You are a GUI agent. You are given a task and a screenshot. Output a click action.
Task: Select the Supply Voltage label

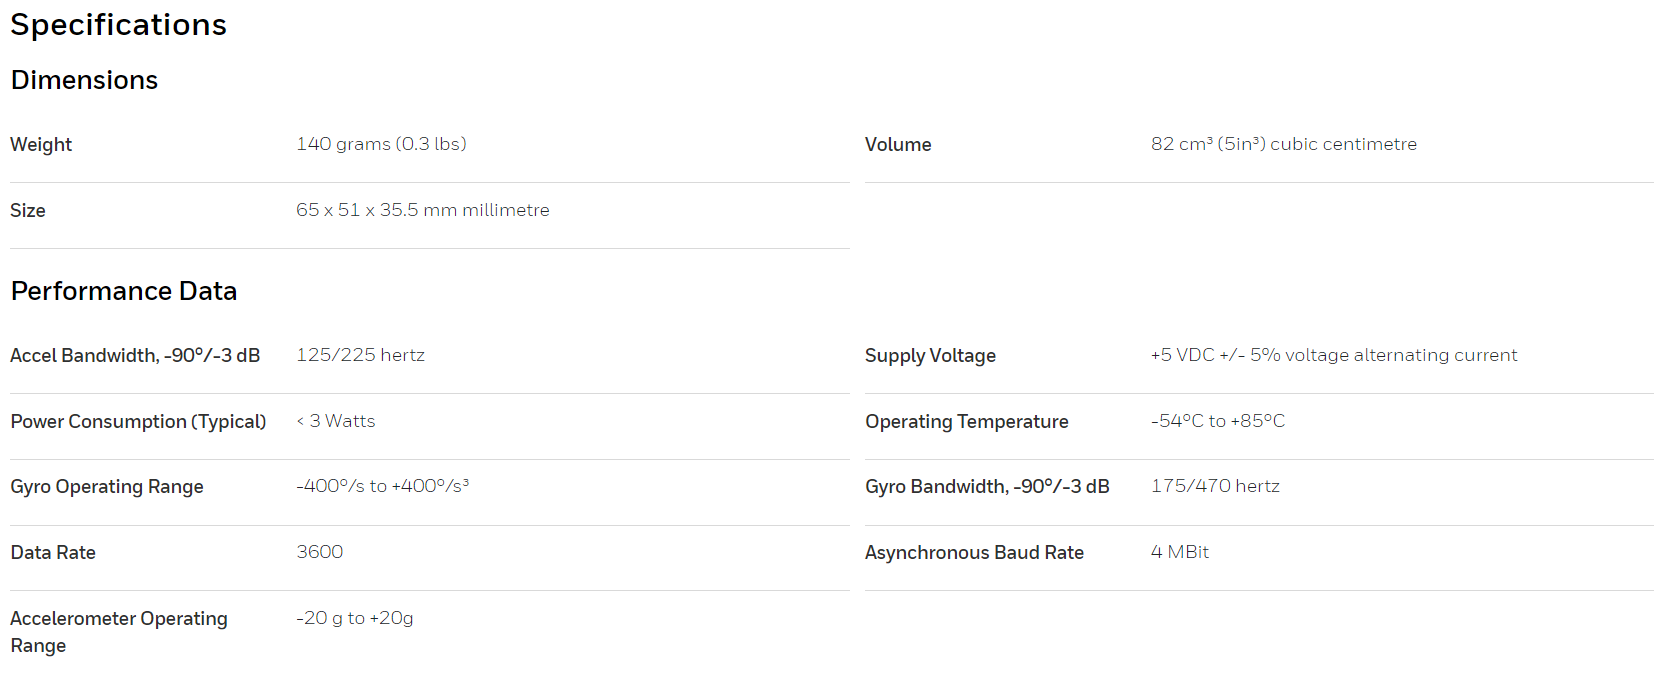930,355
